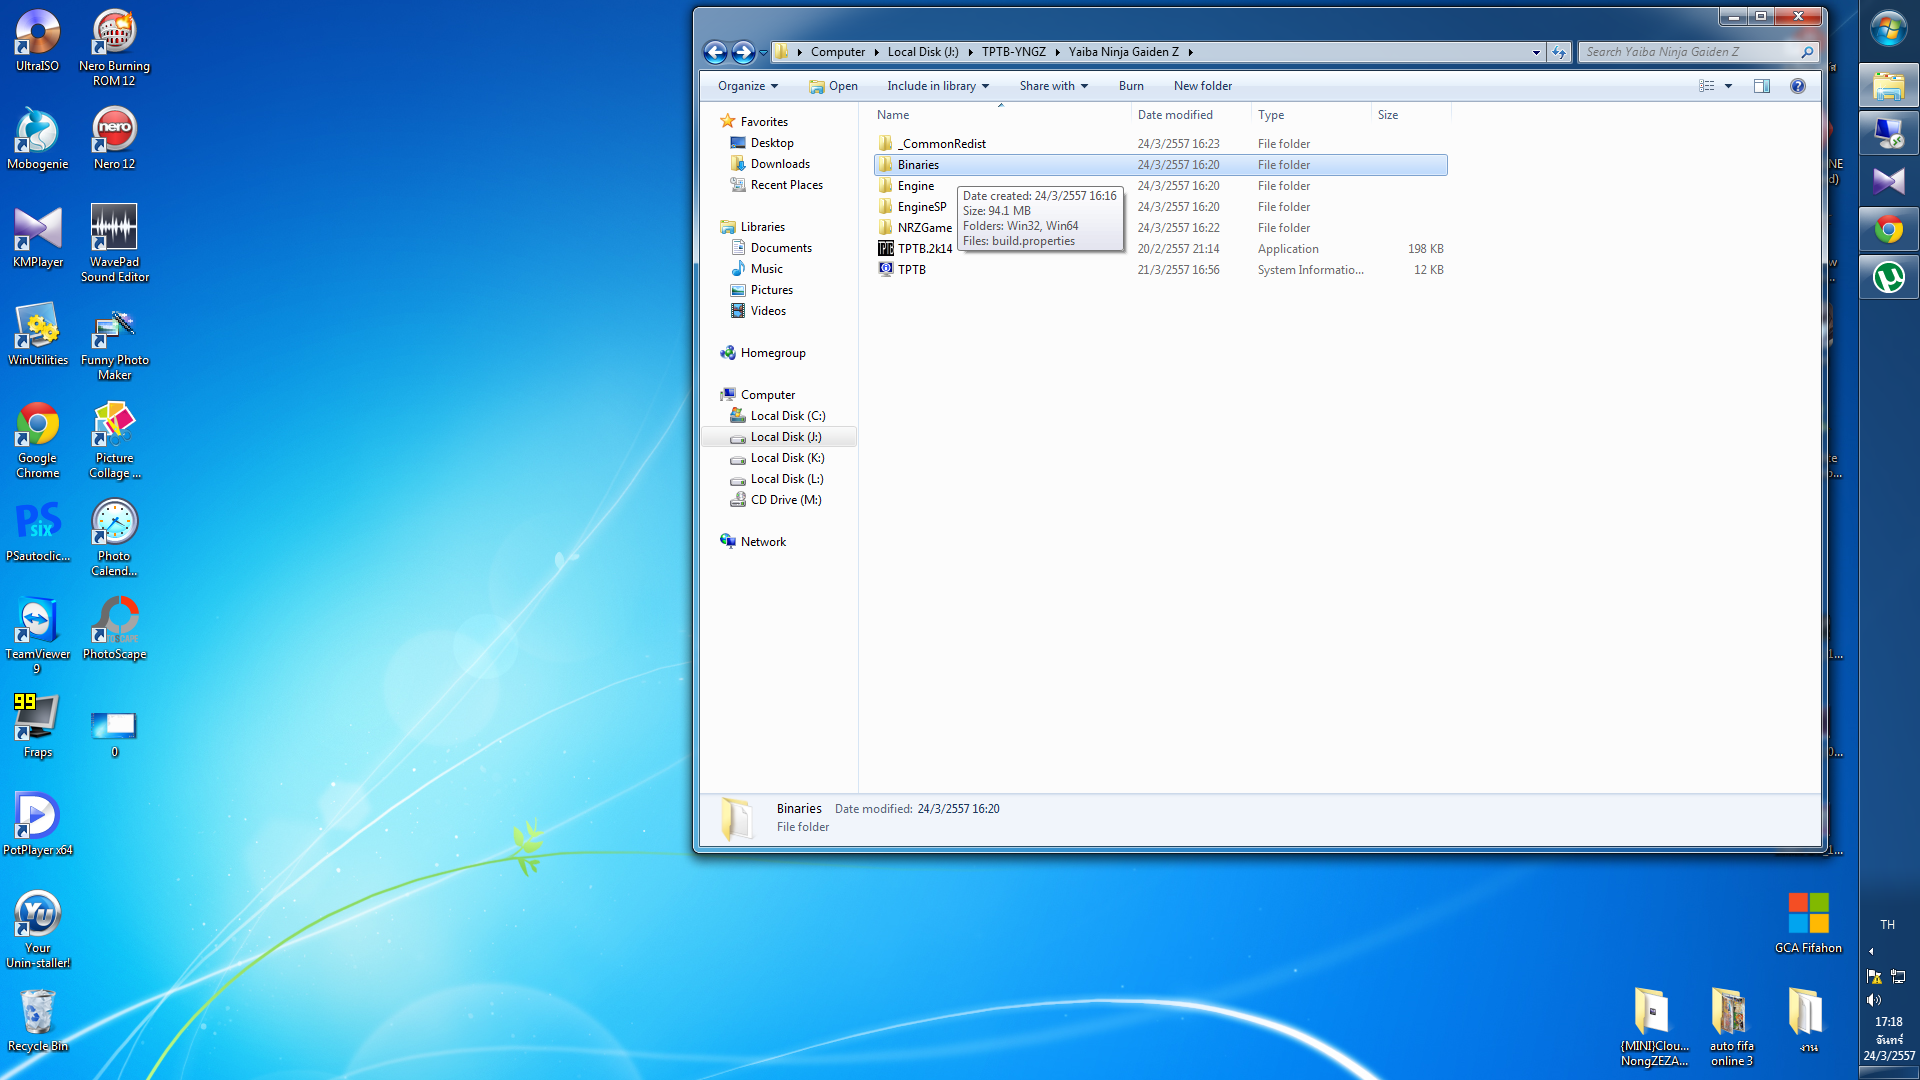
Task: Click the New folder button
Action: [1202, 86]
